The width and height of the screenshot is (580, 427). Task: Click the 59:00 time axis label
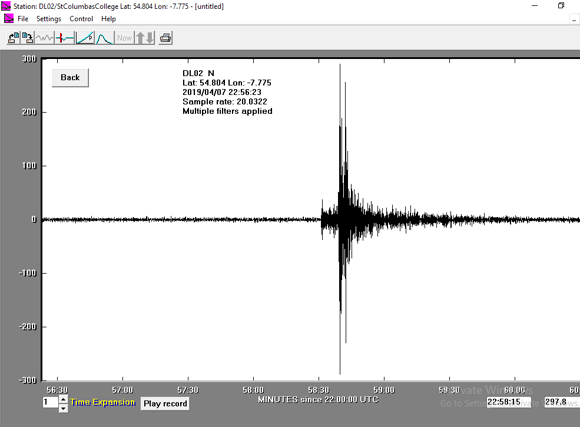coord(384,390)
